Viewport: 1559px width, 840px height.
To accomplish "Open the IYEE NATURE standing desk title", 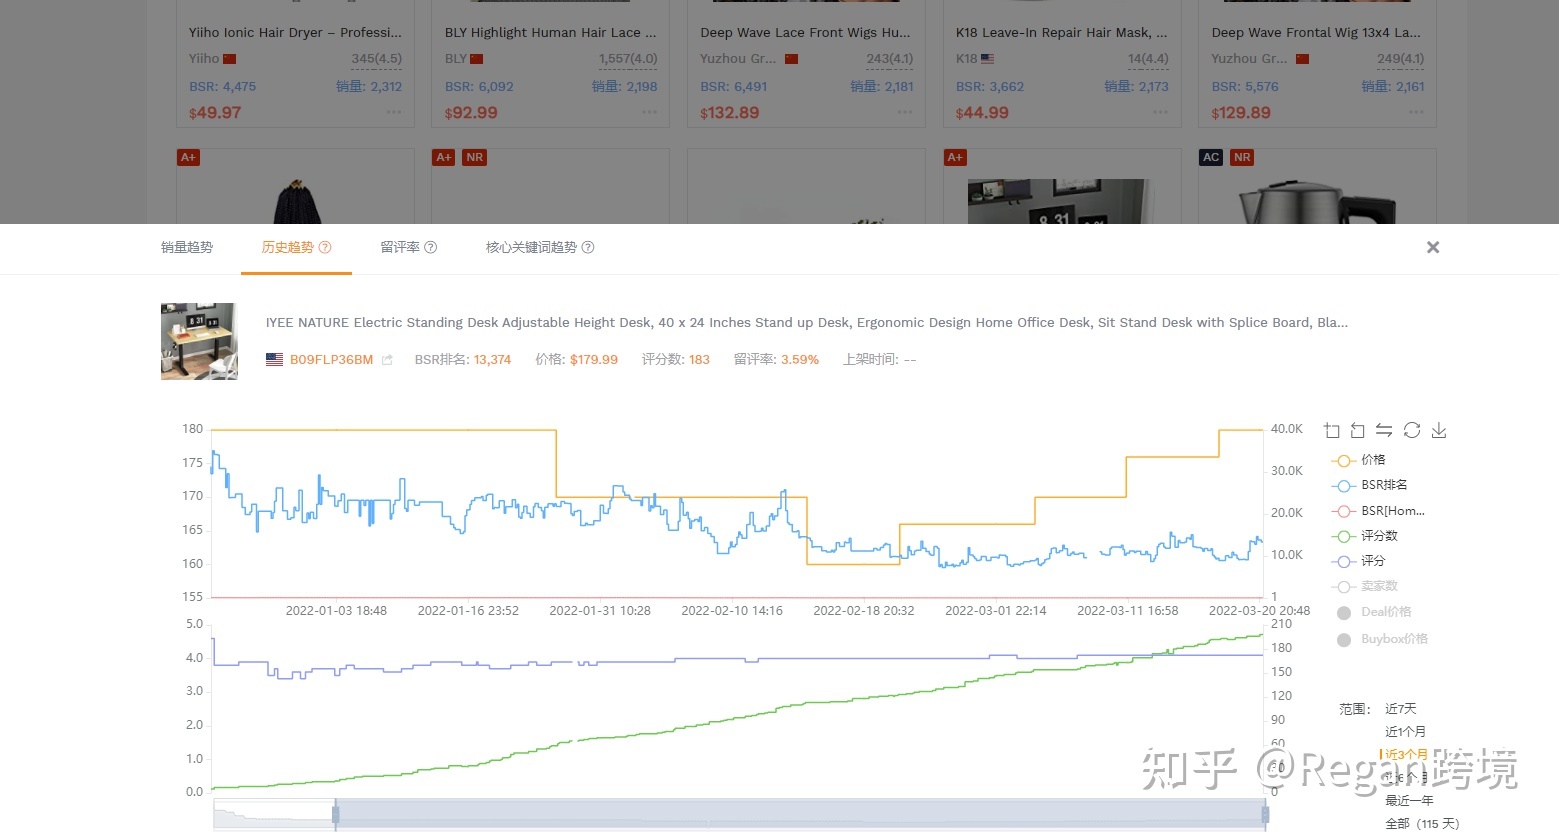I will point(806,323).
